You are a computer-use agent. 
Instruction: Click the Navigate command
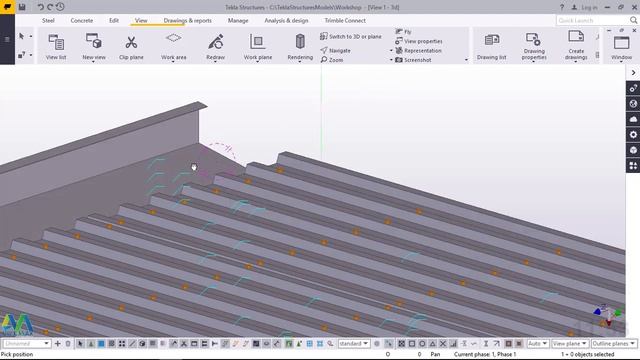336,50
